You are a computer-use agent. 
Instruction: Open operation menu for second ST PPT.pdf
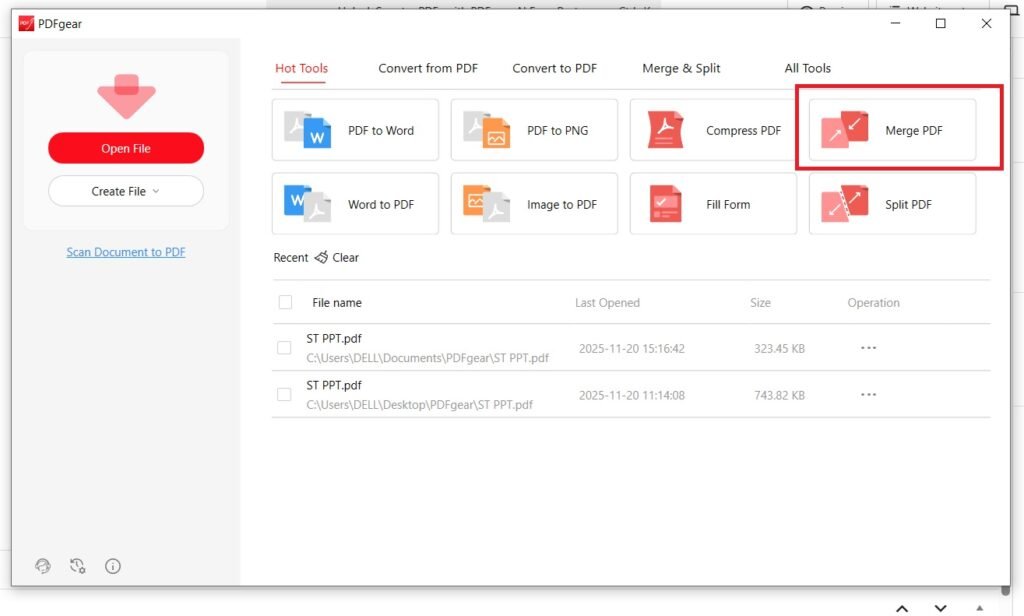(x=868, y=395)
